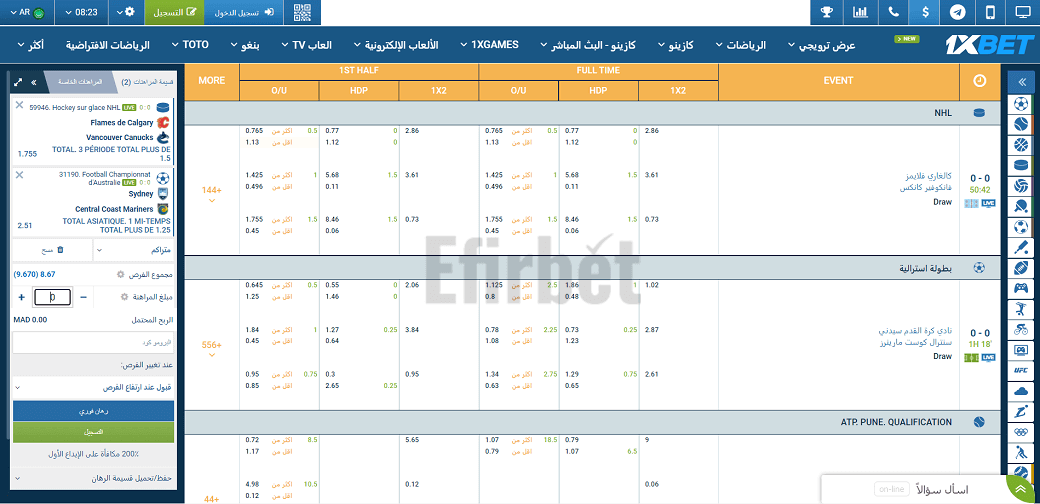Collapse sports sidebar with double chevron
1040x504 pixels.
[1021, 81]
